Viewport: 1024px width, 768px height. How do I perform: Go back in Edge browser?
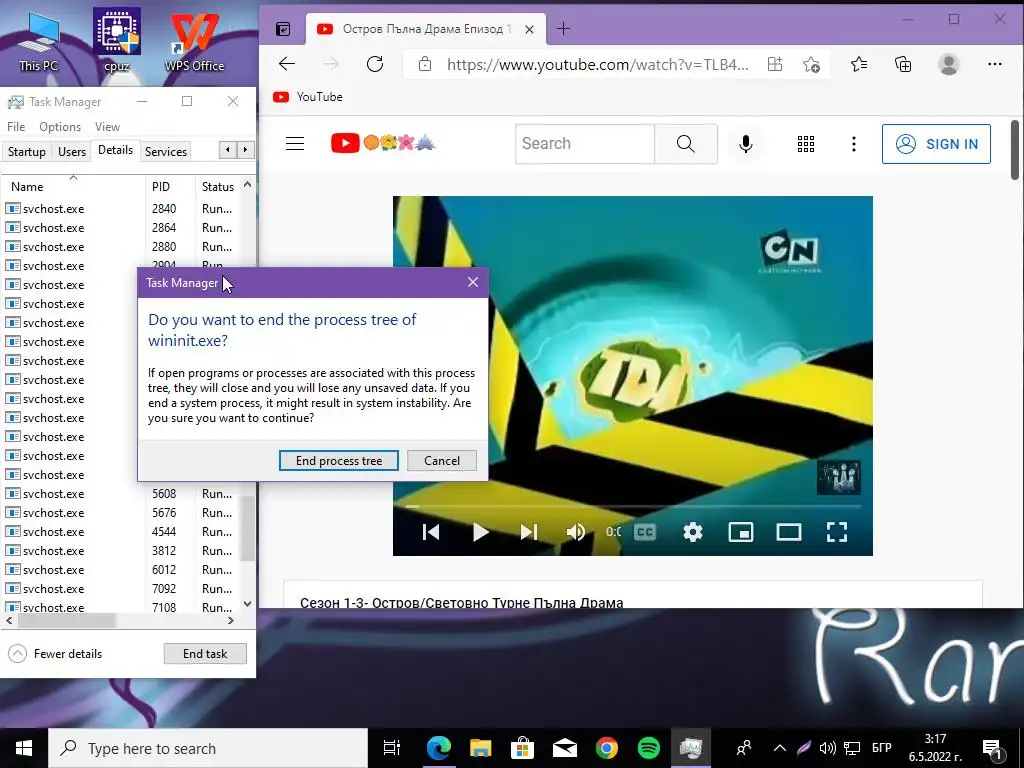(x=287, y=64)
